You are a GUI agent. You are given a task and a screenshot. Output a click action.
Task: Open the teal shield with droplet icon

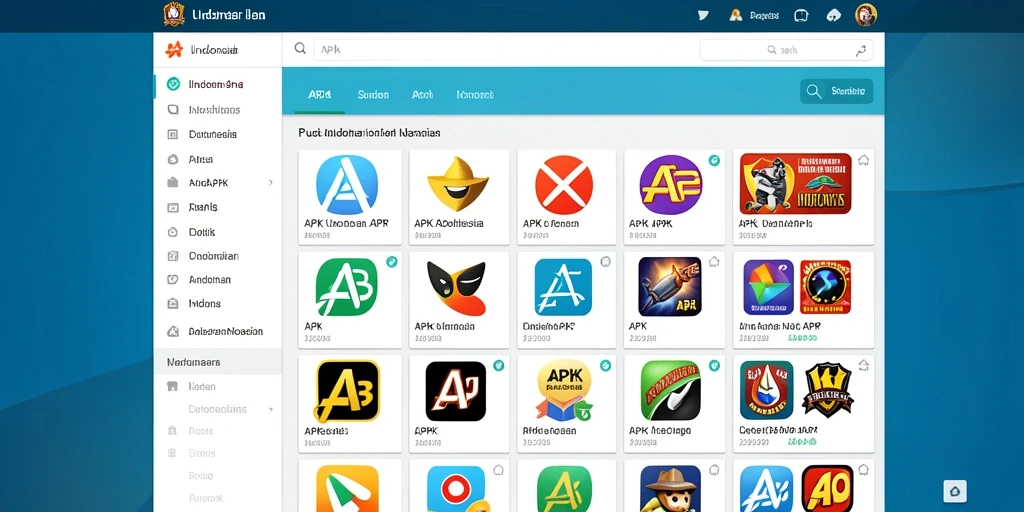(x=767, y=390)
